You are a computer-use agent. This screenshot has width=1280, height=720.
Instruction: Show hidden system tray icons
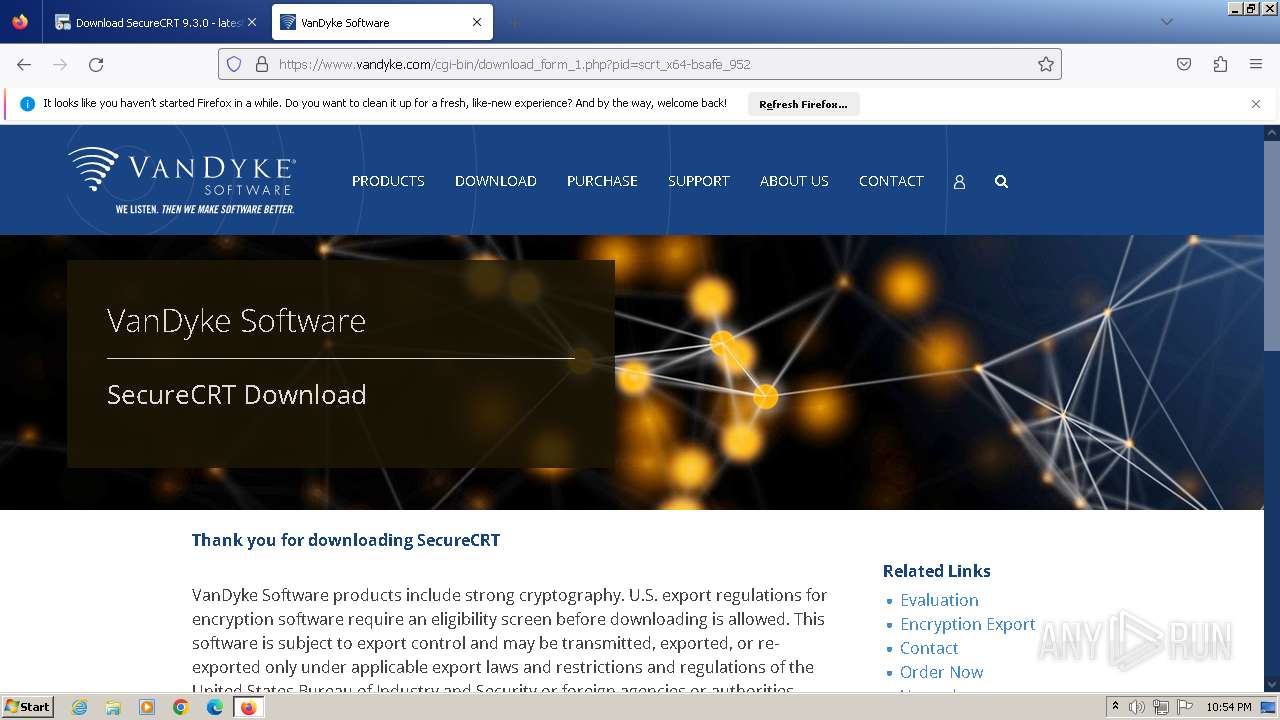(x=1115, y=707)
